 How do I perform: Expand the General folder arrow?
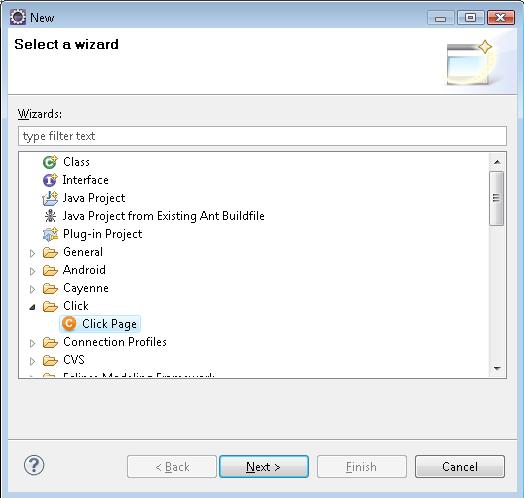[x=32, y=253]
